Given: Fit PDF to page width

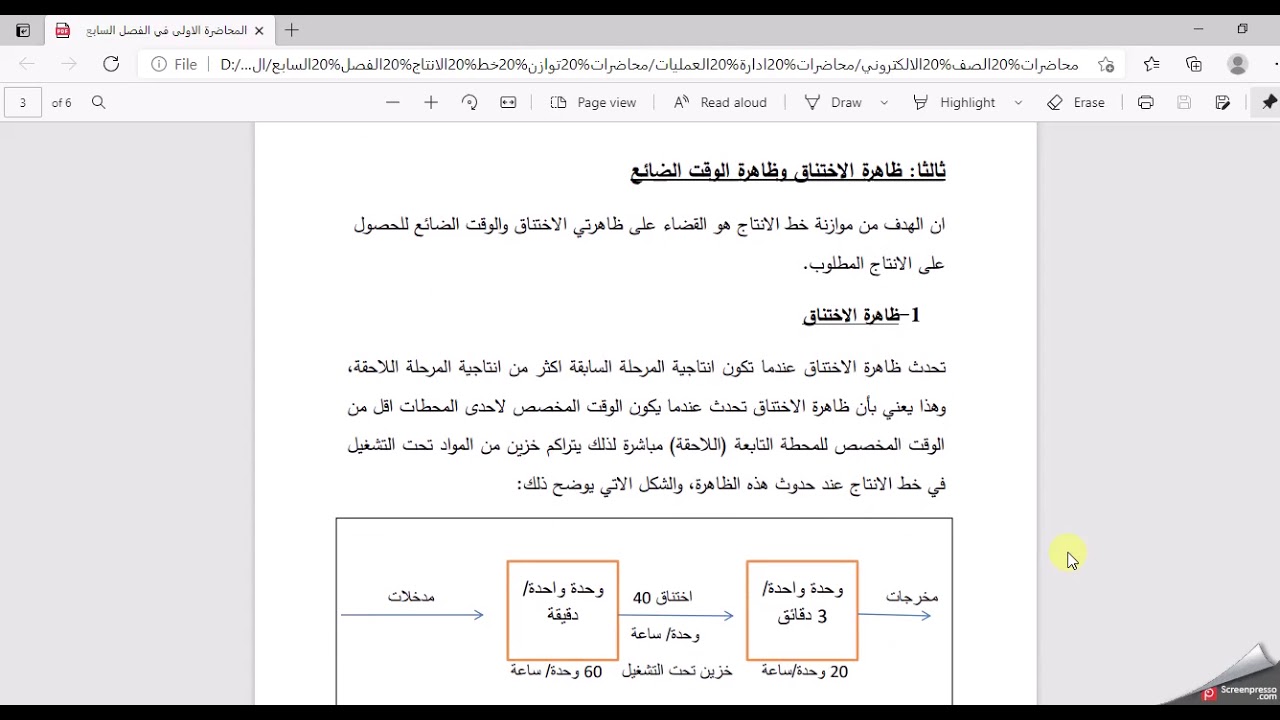Looking at the screenshot, I should click(x=508, y=102).
